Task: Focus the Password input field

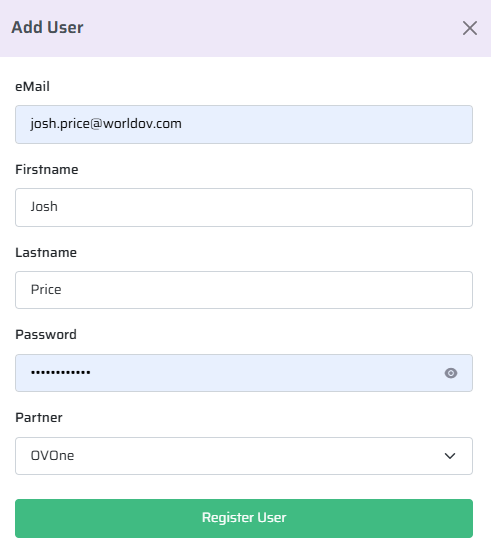Action: pos(244,373)
